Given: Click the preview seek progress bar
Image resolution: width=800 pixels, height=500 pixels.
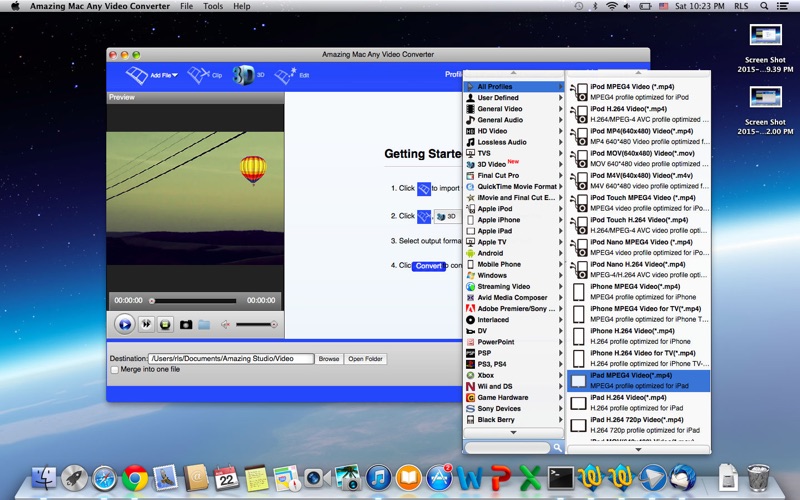Looking at the screenshot, I should coord(193,301).
